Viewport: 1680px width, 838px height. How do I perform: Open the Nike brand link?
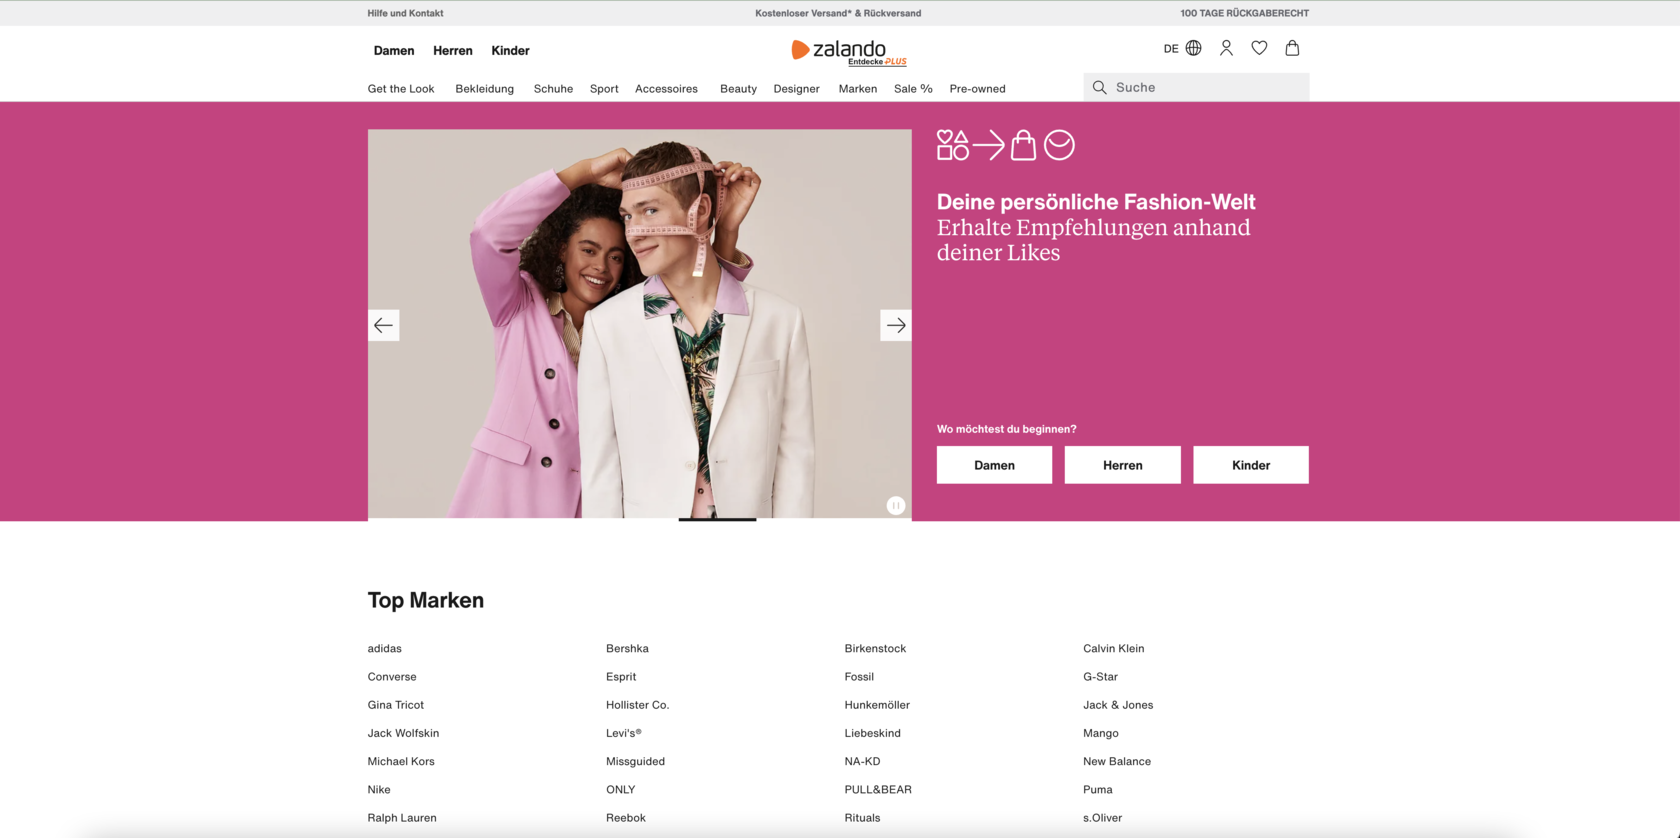[379, 789]
